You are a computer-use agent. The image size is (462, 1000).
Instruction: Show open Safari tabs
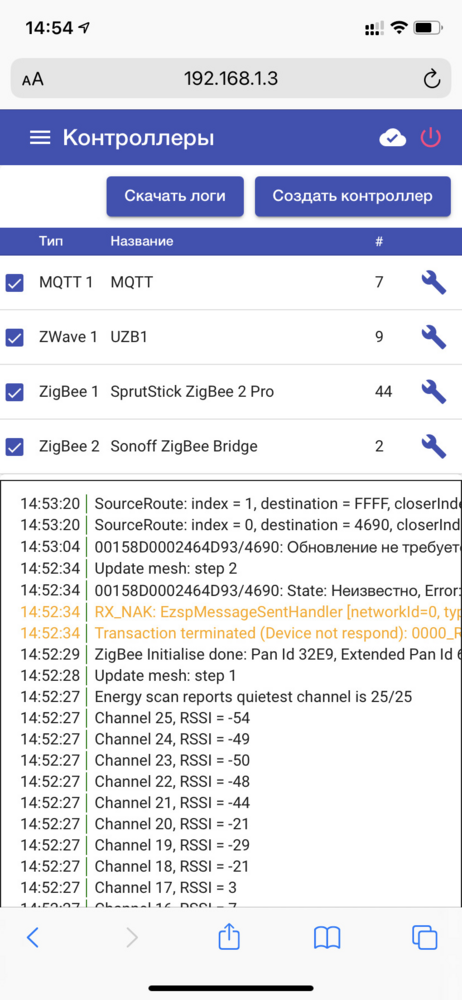click(x=424, y=938)
